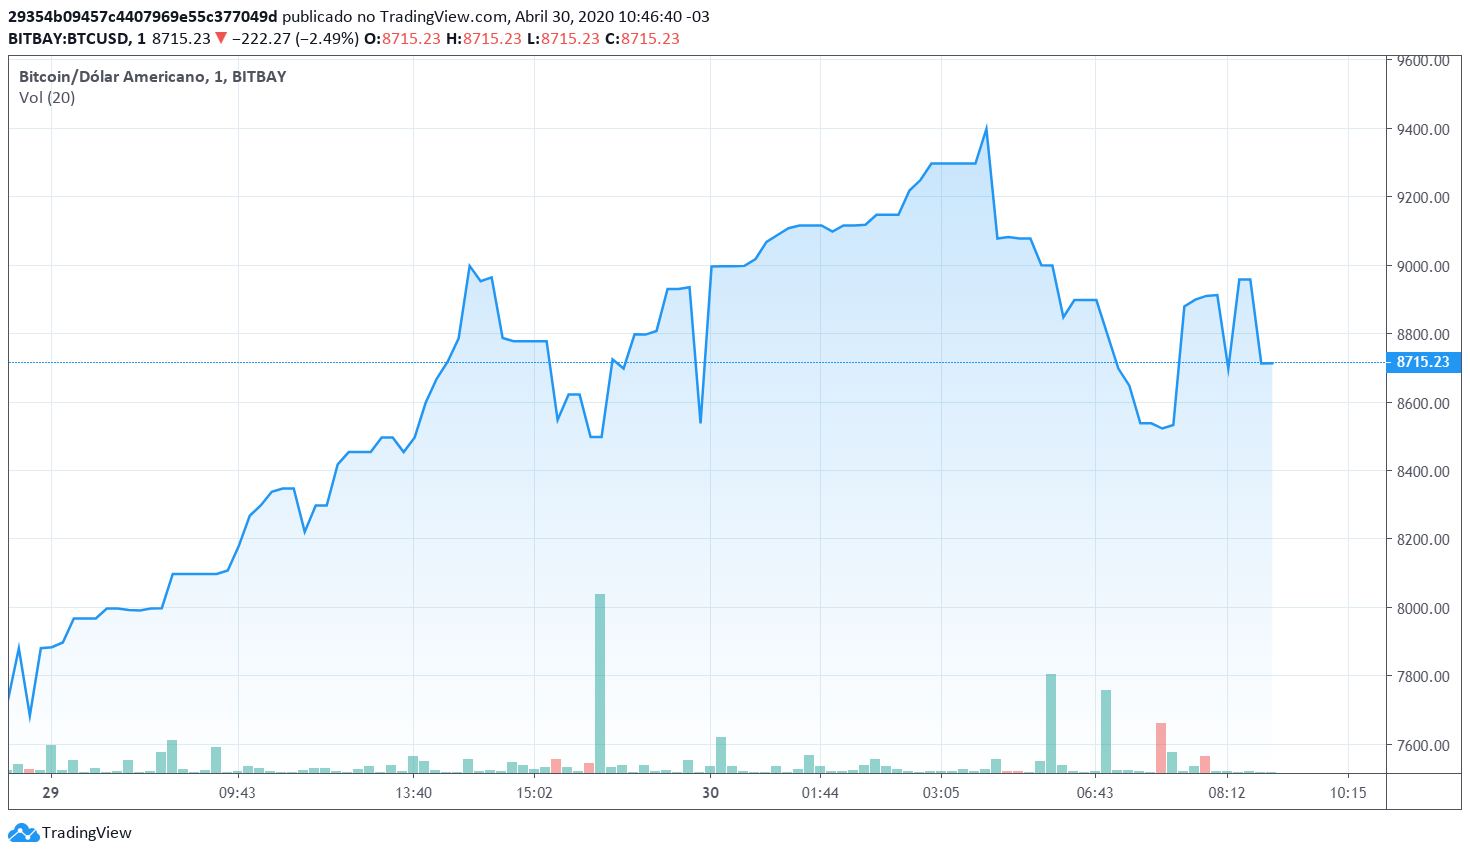Click the red volume bar near 07:30
The height and width of the screenshot is (856, 1470).
coord(1162,750)
